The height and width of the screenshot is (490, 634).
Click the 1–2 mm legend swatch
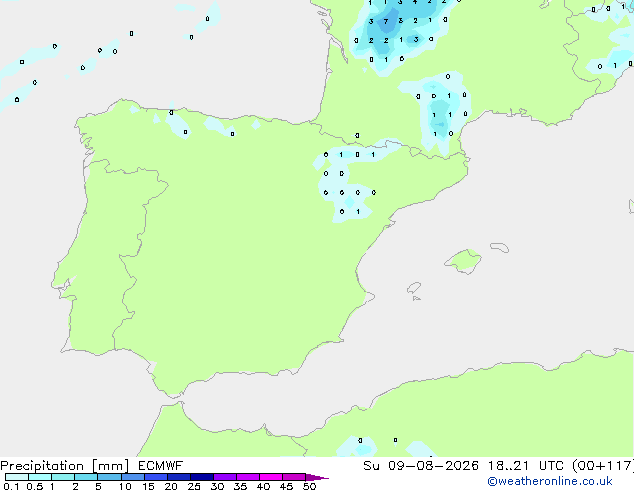(63, 477)
